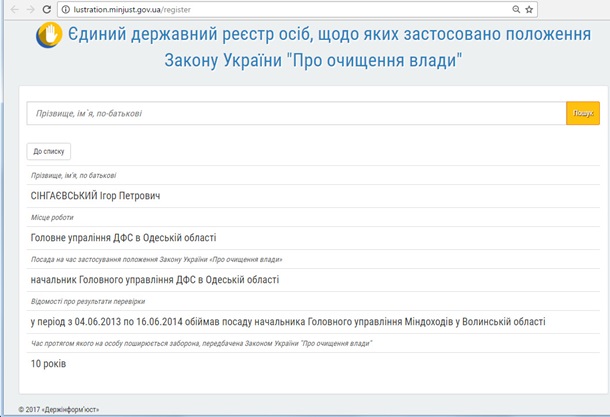Image resolution: width=610 pixels, height=417 pixels.
Task: Click the name search input field
Action: click(x=295, y=113)
